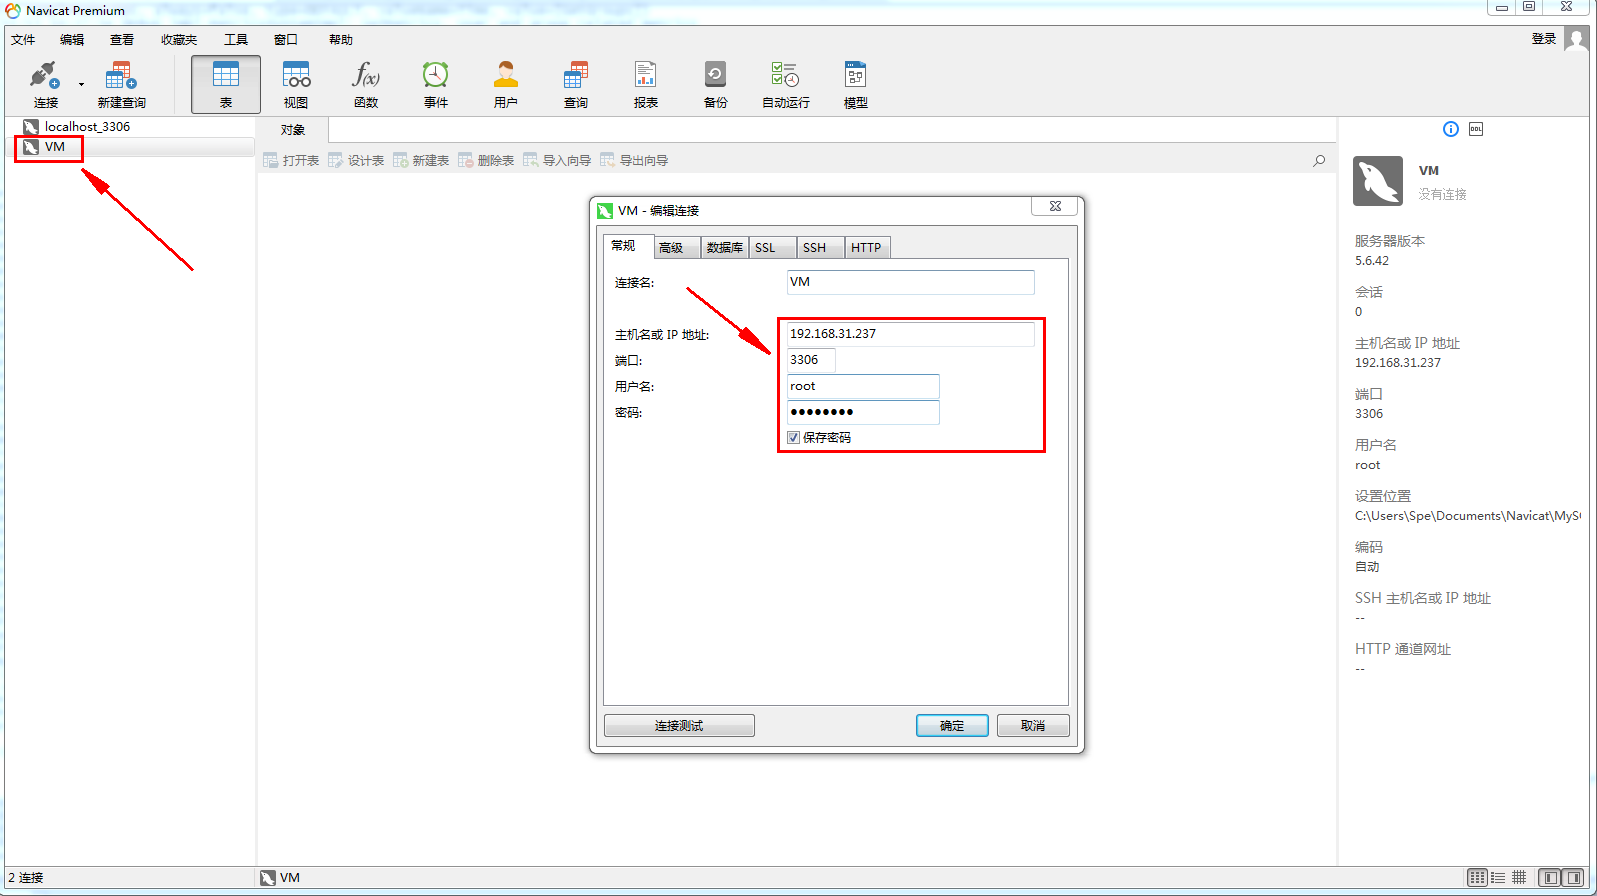1597x896 pixels.
Task: Click the info icon in right panel
Action: [1451, 129]
